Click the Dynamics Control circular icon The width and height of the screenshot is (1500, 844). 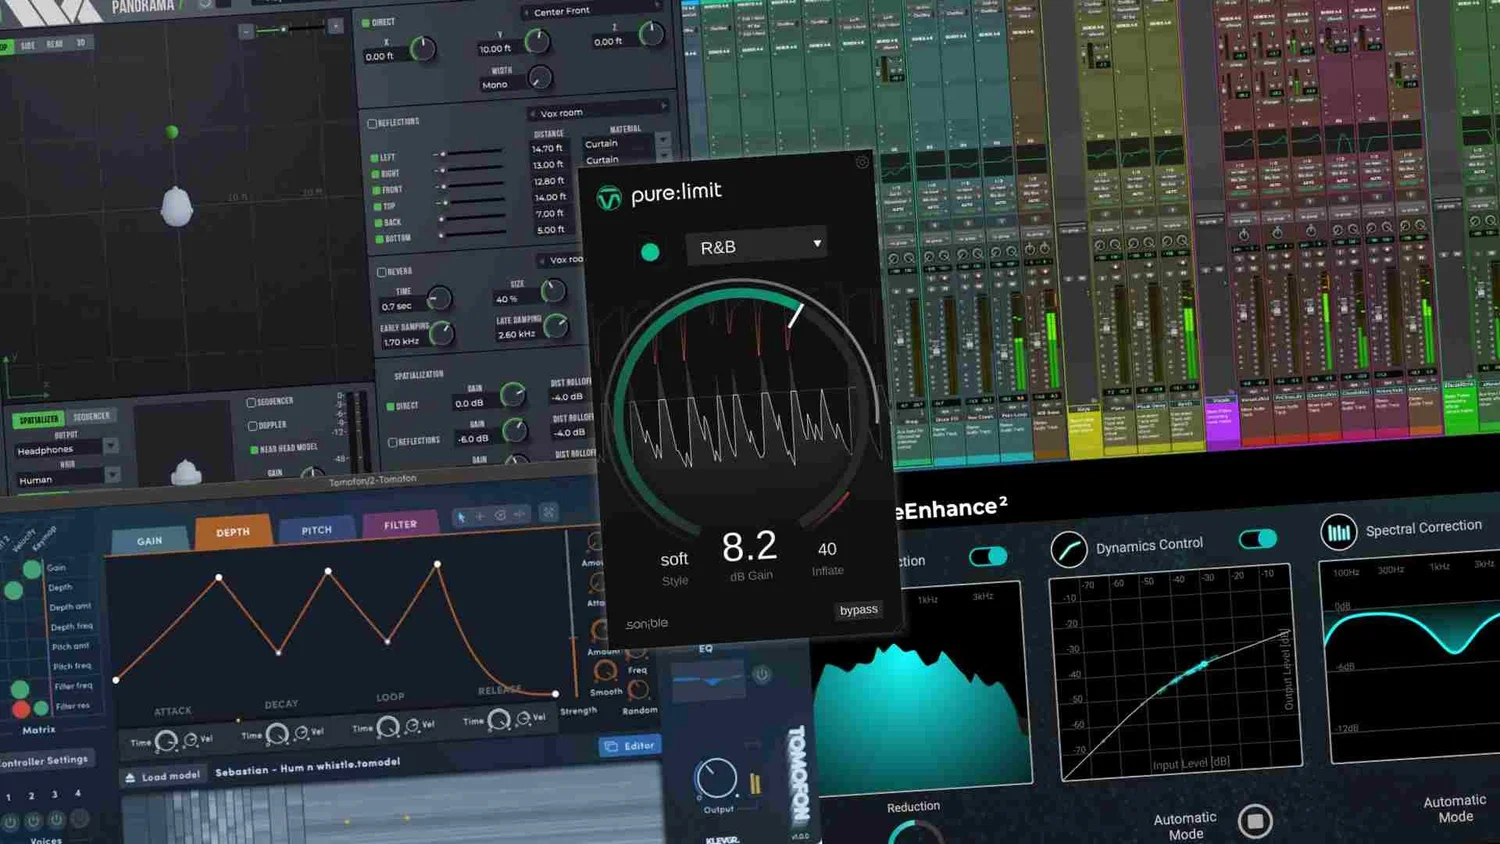[x=1068, y=548]
